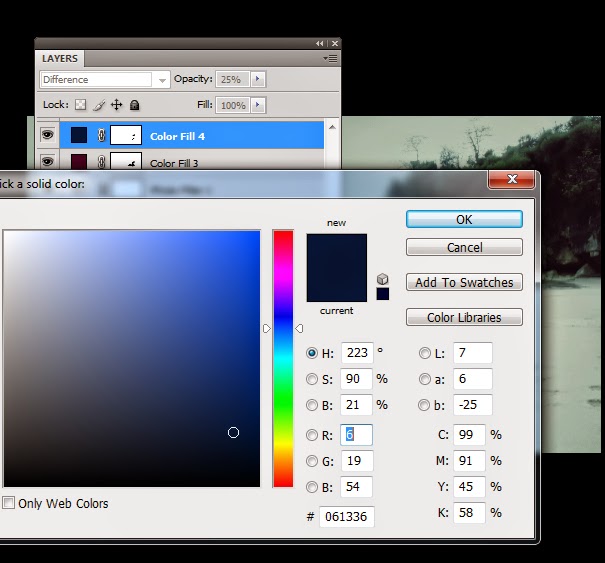The width and height of the screenshot is (605, 563).
Task: Collapse the Layers panel with the double-arrow icon
Action: pos(319,44)
